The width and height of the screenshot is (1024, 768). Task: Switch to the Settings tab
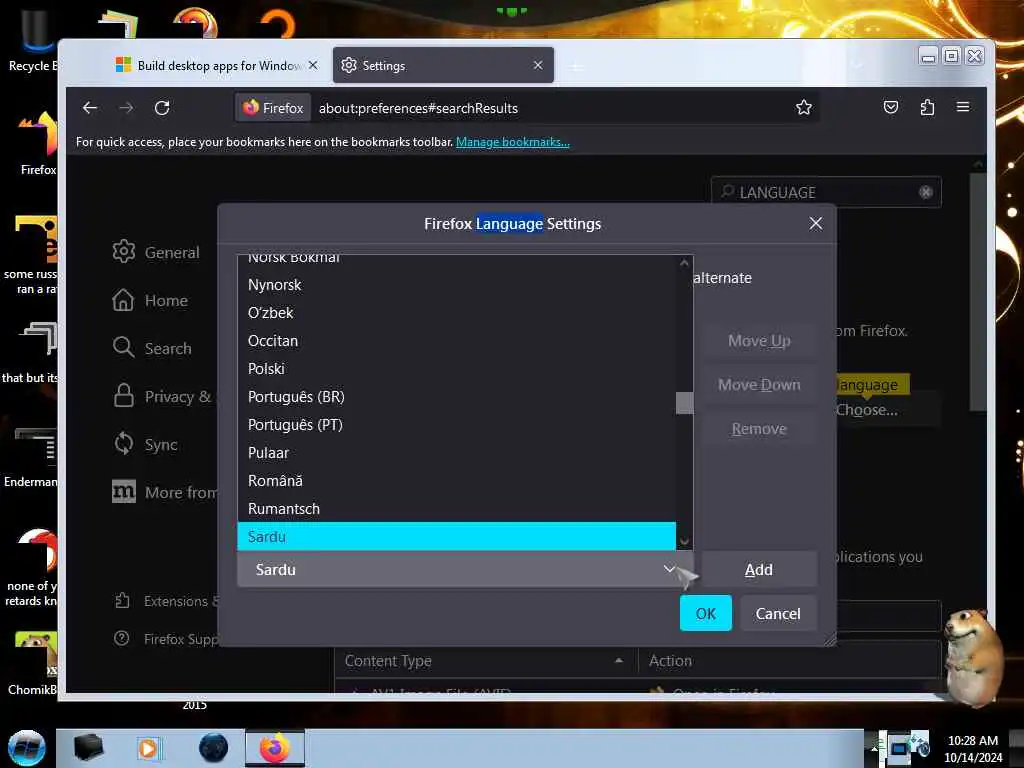pos(443,65)
